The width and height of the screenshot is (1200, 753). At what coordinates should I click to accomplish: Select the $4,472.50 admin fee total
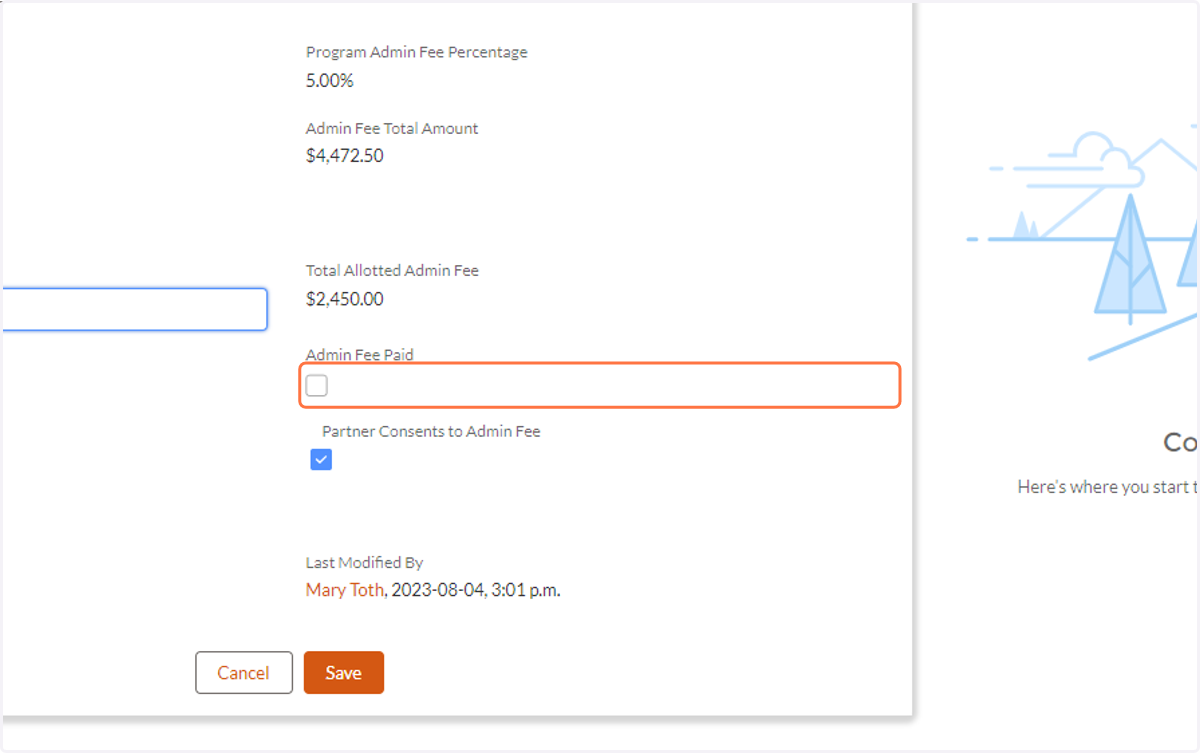tap(345, 156)
